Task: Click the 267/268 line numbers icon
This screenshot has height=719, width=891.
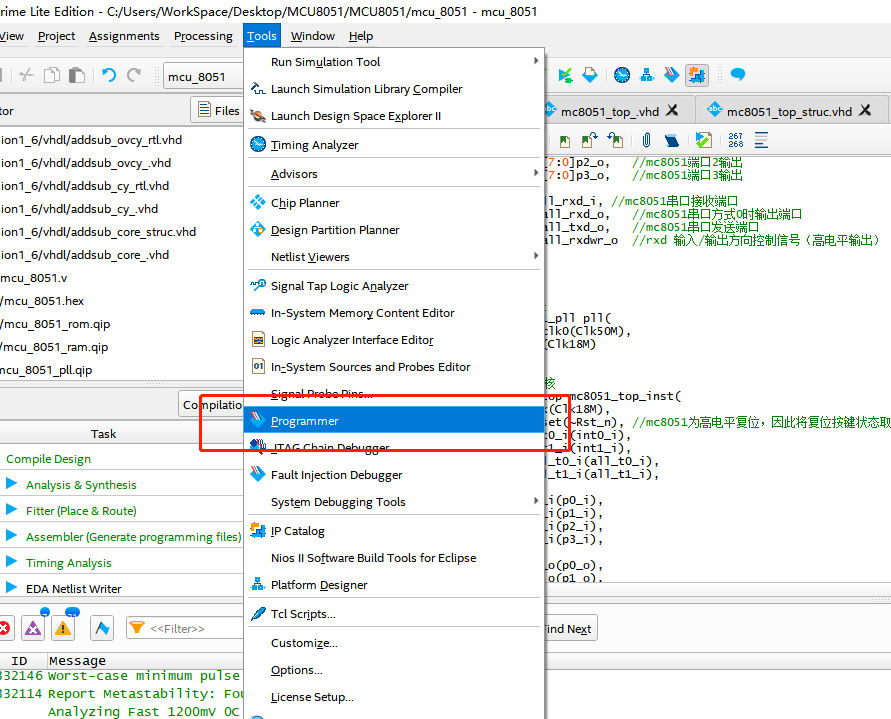Action: tap(736, 140)
